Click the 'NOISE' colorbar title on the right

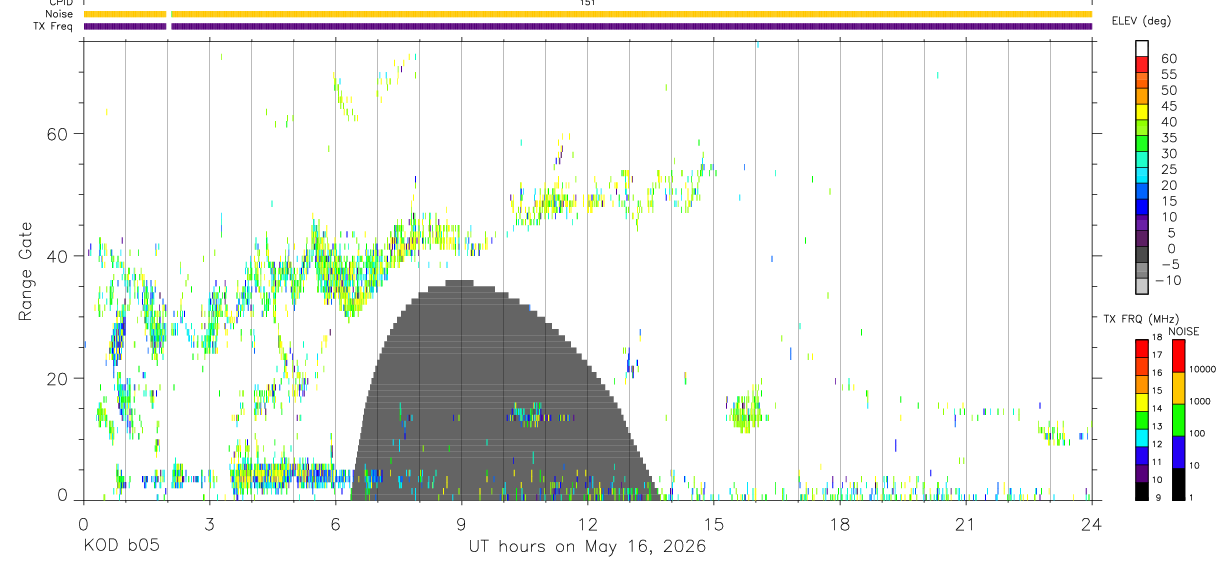[x=1184, y=331]
